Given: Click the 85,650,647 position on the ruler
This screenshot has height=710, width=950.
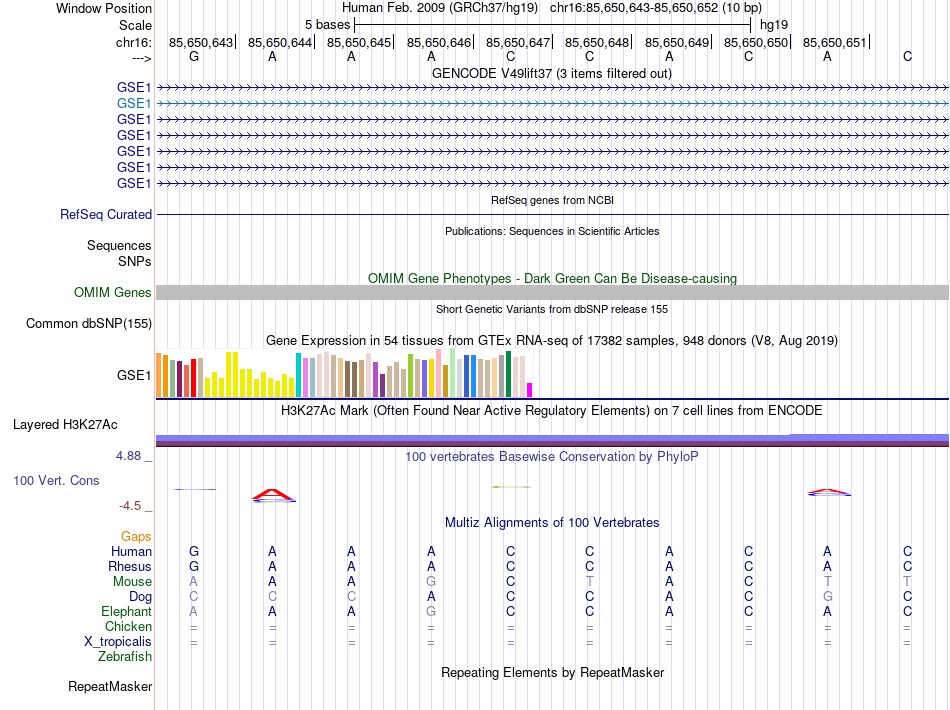Looking at the screenshot, I should [518, 42].
